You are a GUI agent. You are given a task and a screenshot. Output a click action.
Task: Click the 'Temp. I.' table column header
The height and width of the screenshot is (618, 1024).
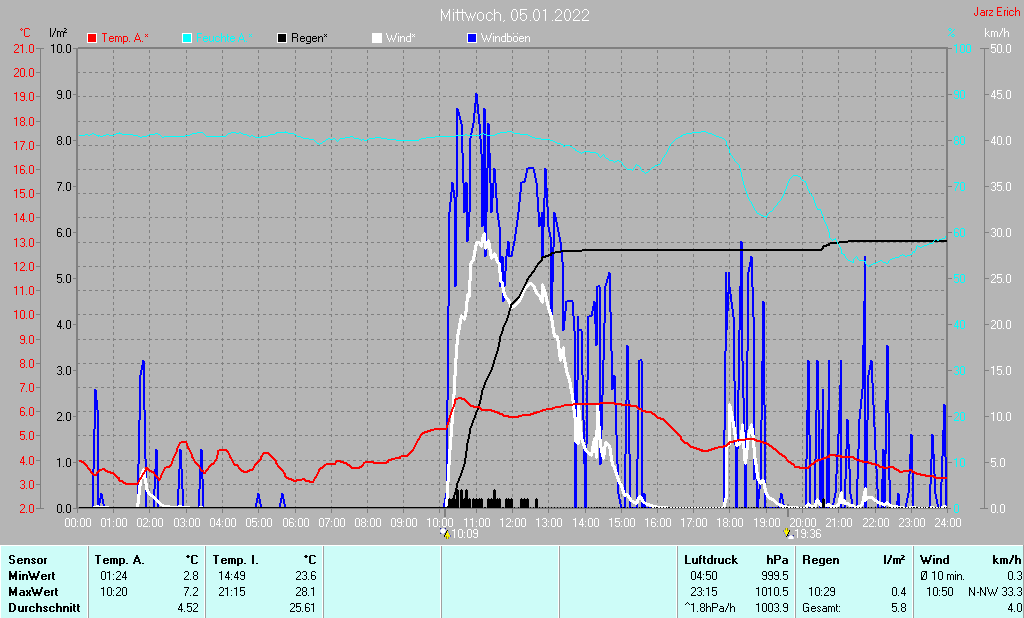click(x=236, y=560)
